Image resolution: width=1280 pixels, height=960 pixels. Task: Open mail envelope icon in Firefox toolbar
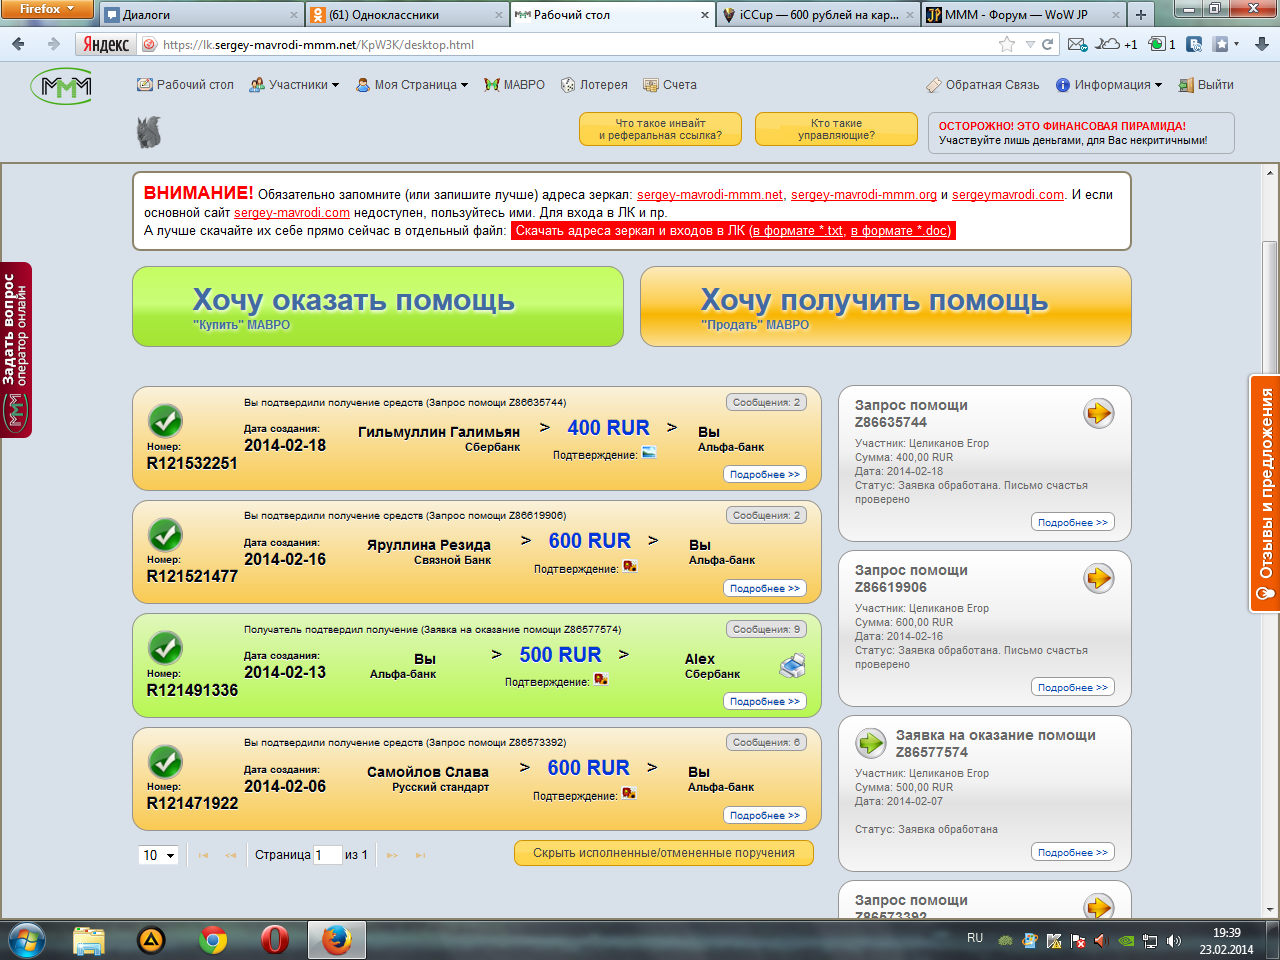pyautogui.click(x=1076, y=44)
